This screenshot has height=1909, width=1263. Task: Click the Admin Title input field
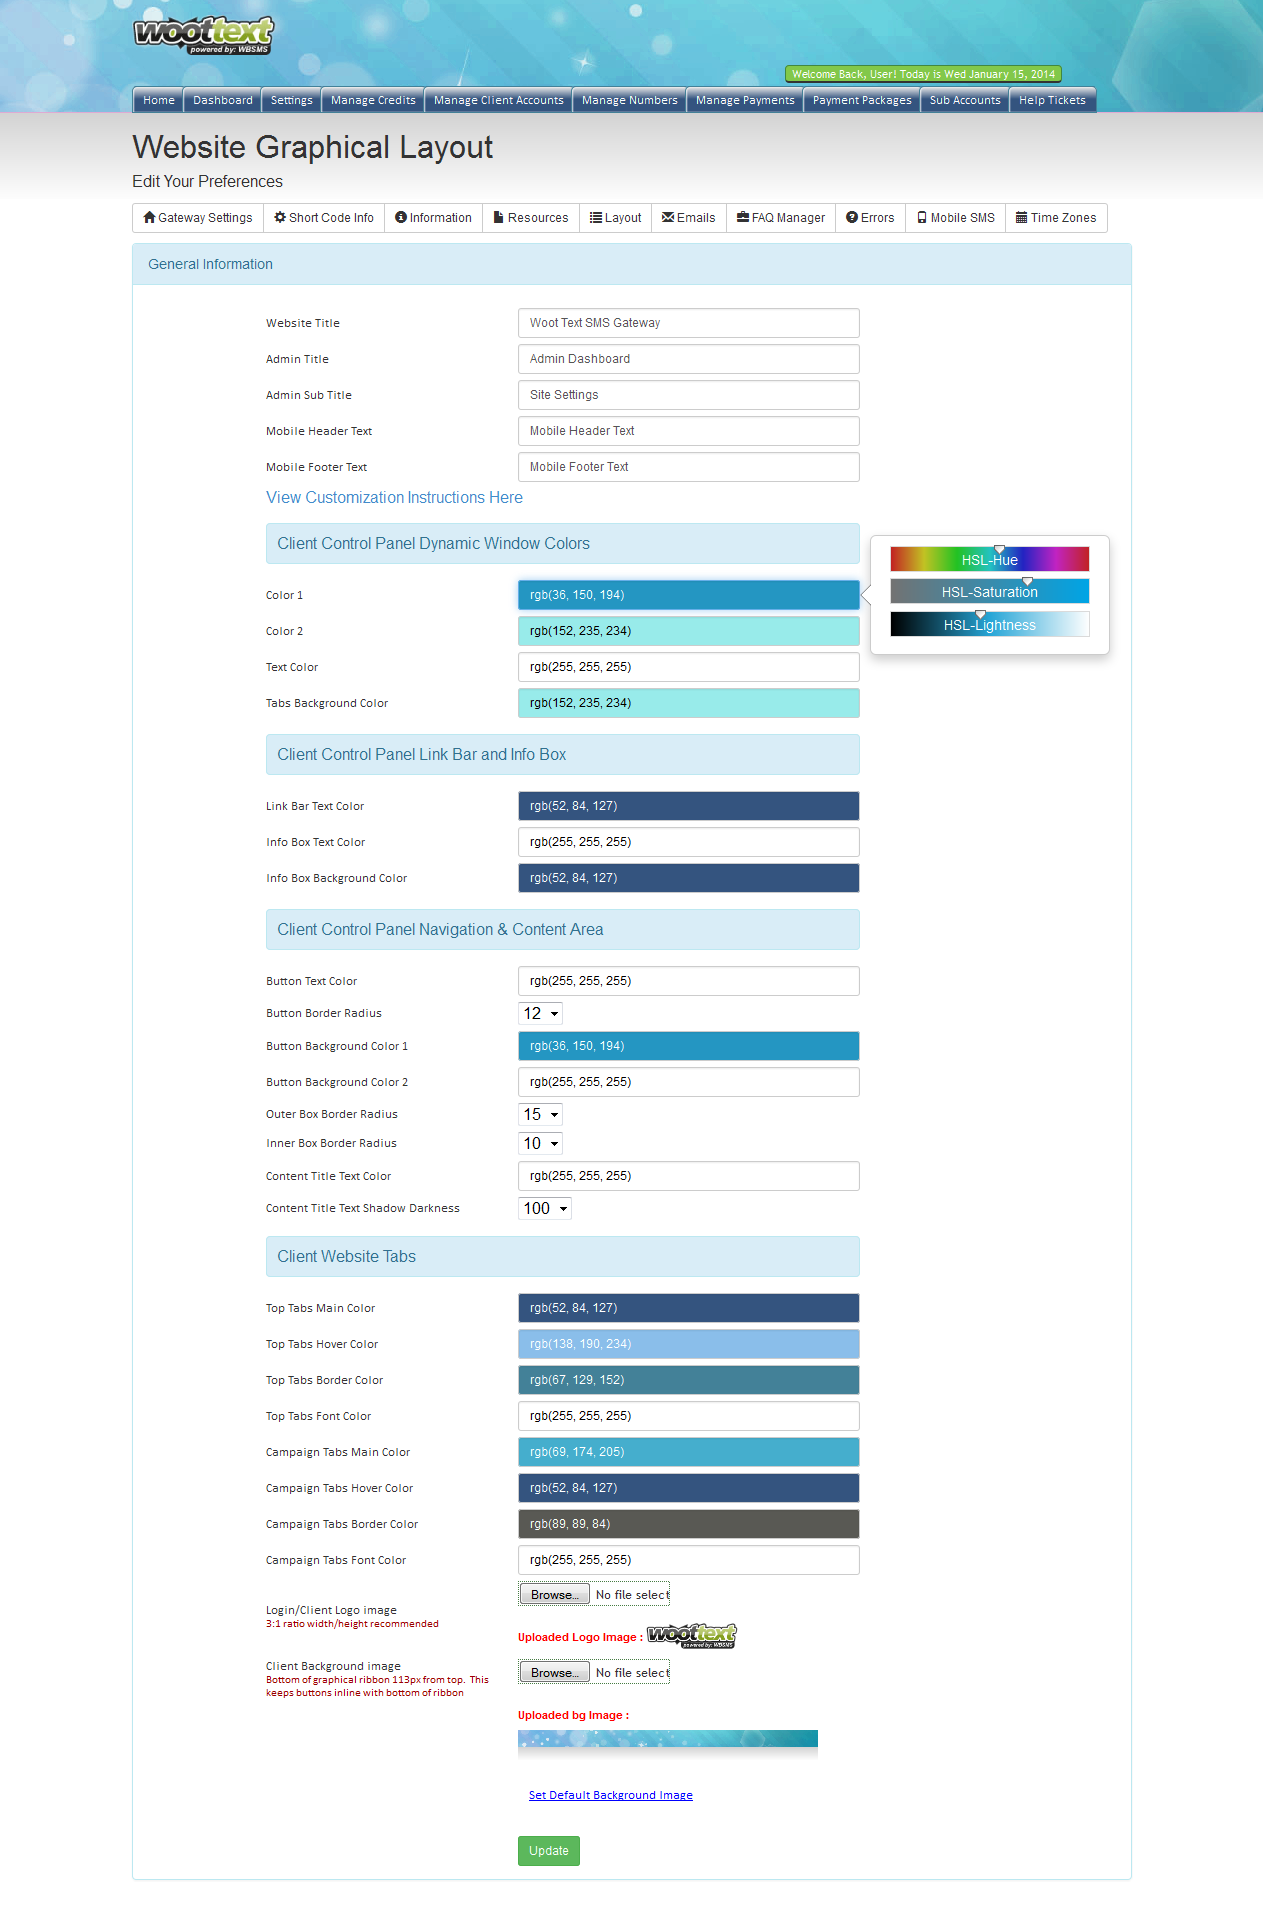pos(689,359)
